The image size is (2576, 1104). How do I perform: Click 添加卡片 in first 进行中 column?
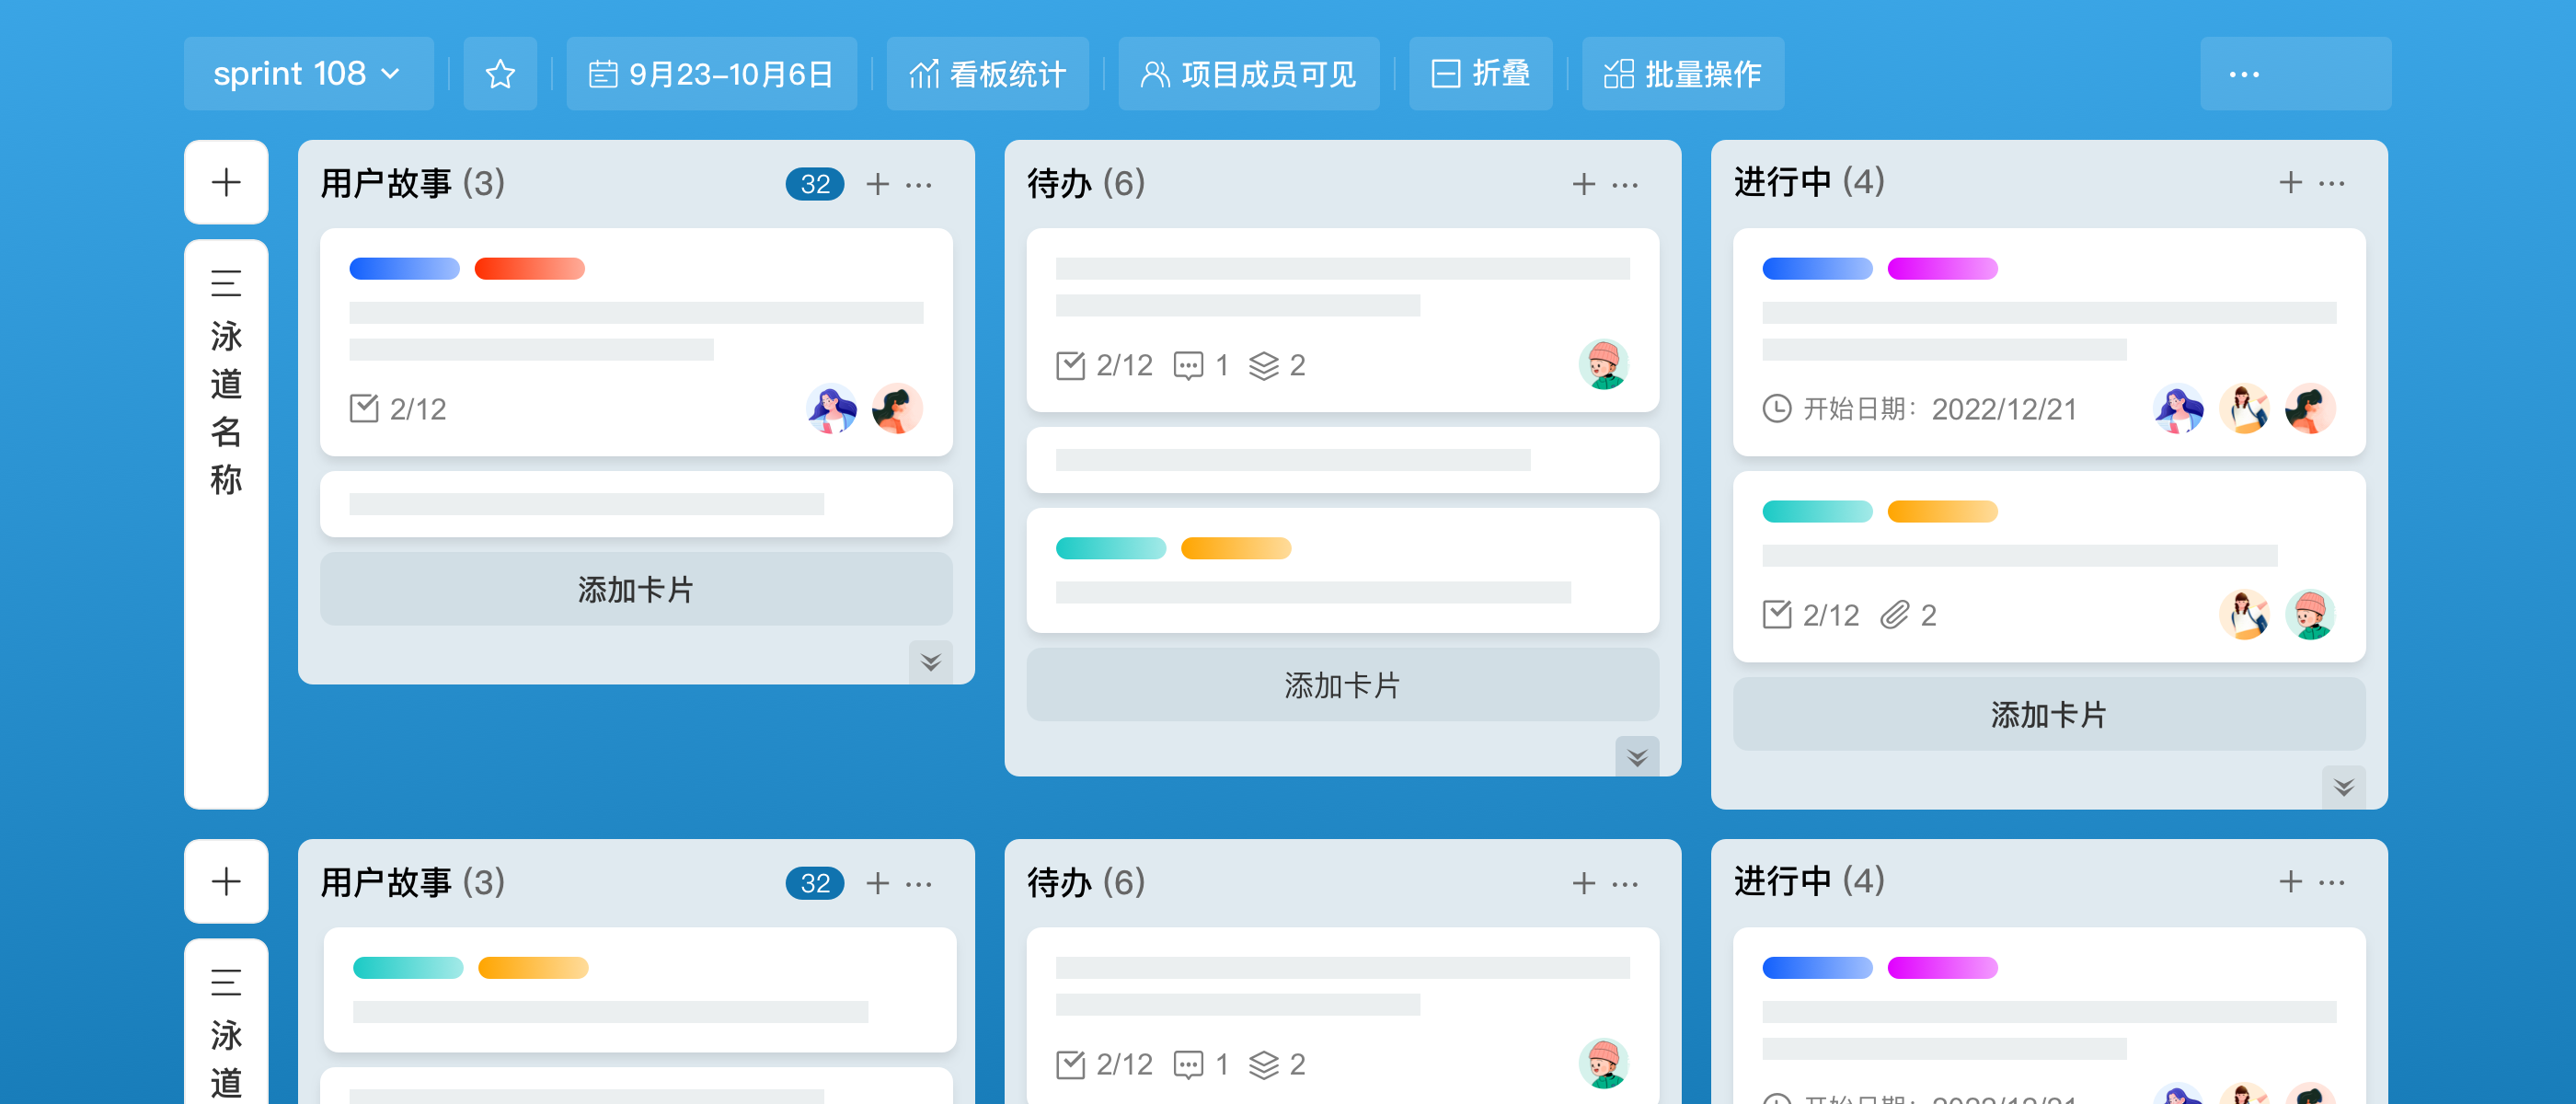(2049, 714)
